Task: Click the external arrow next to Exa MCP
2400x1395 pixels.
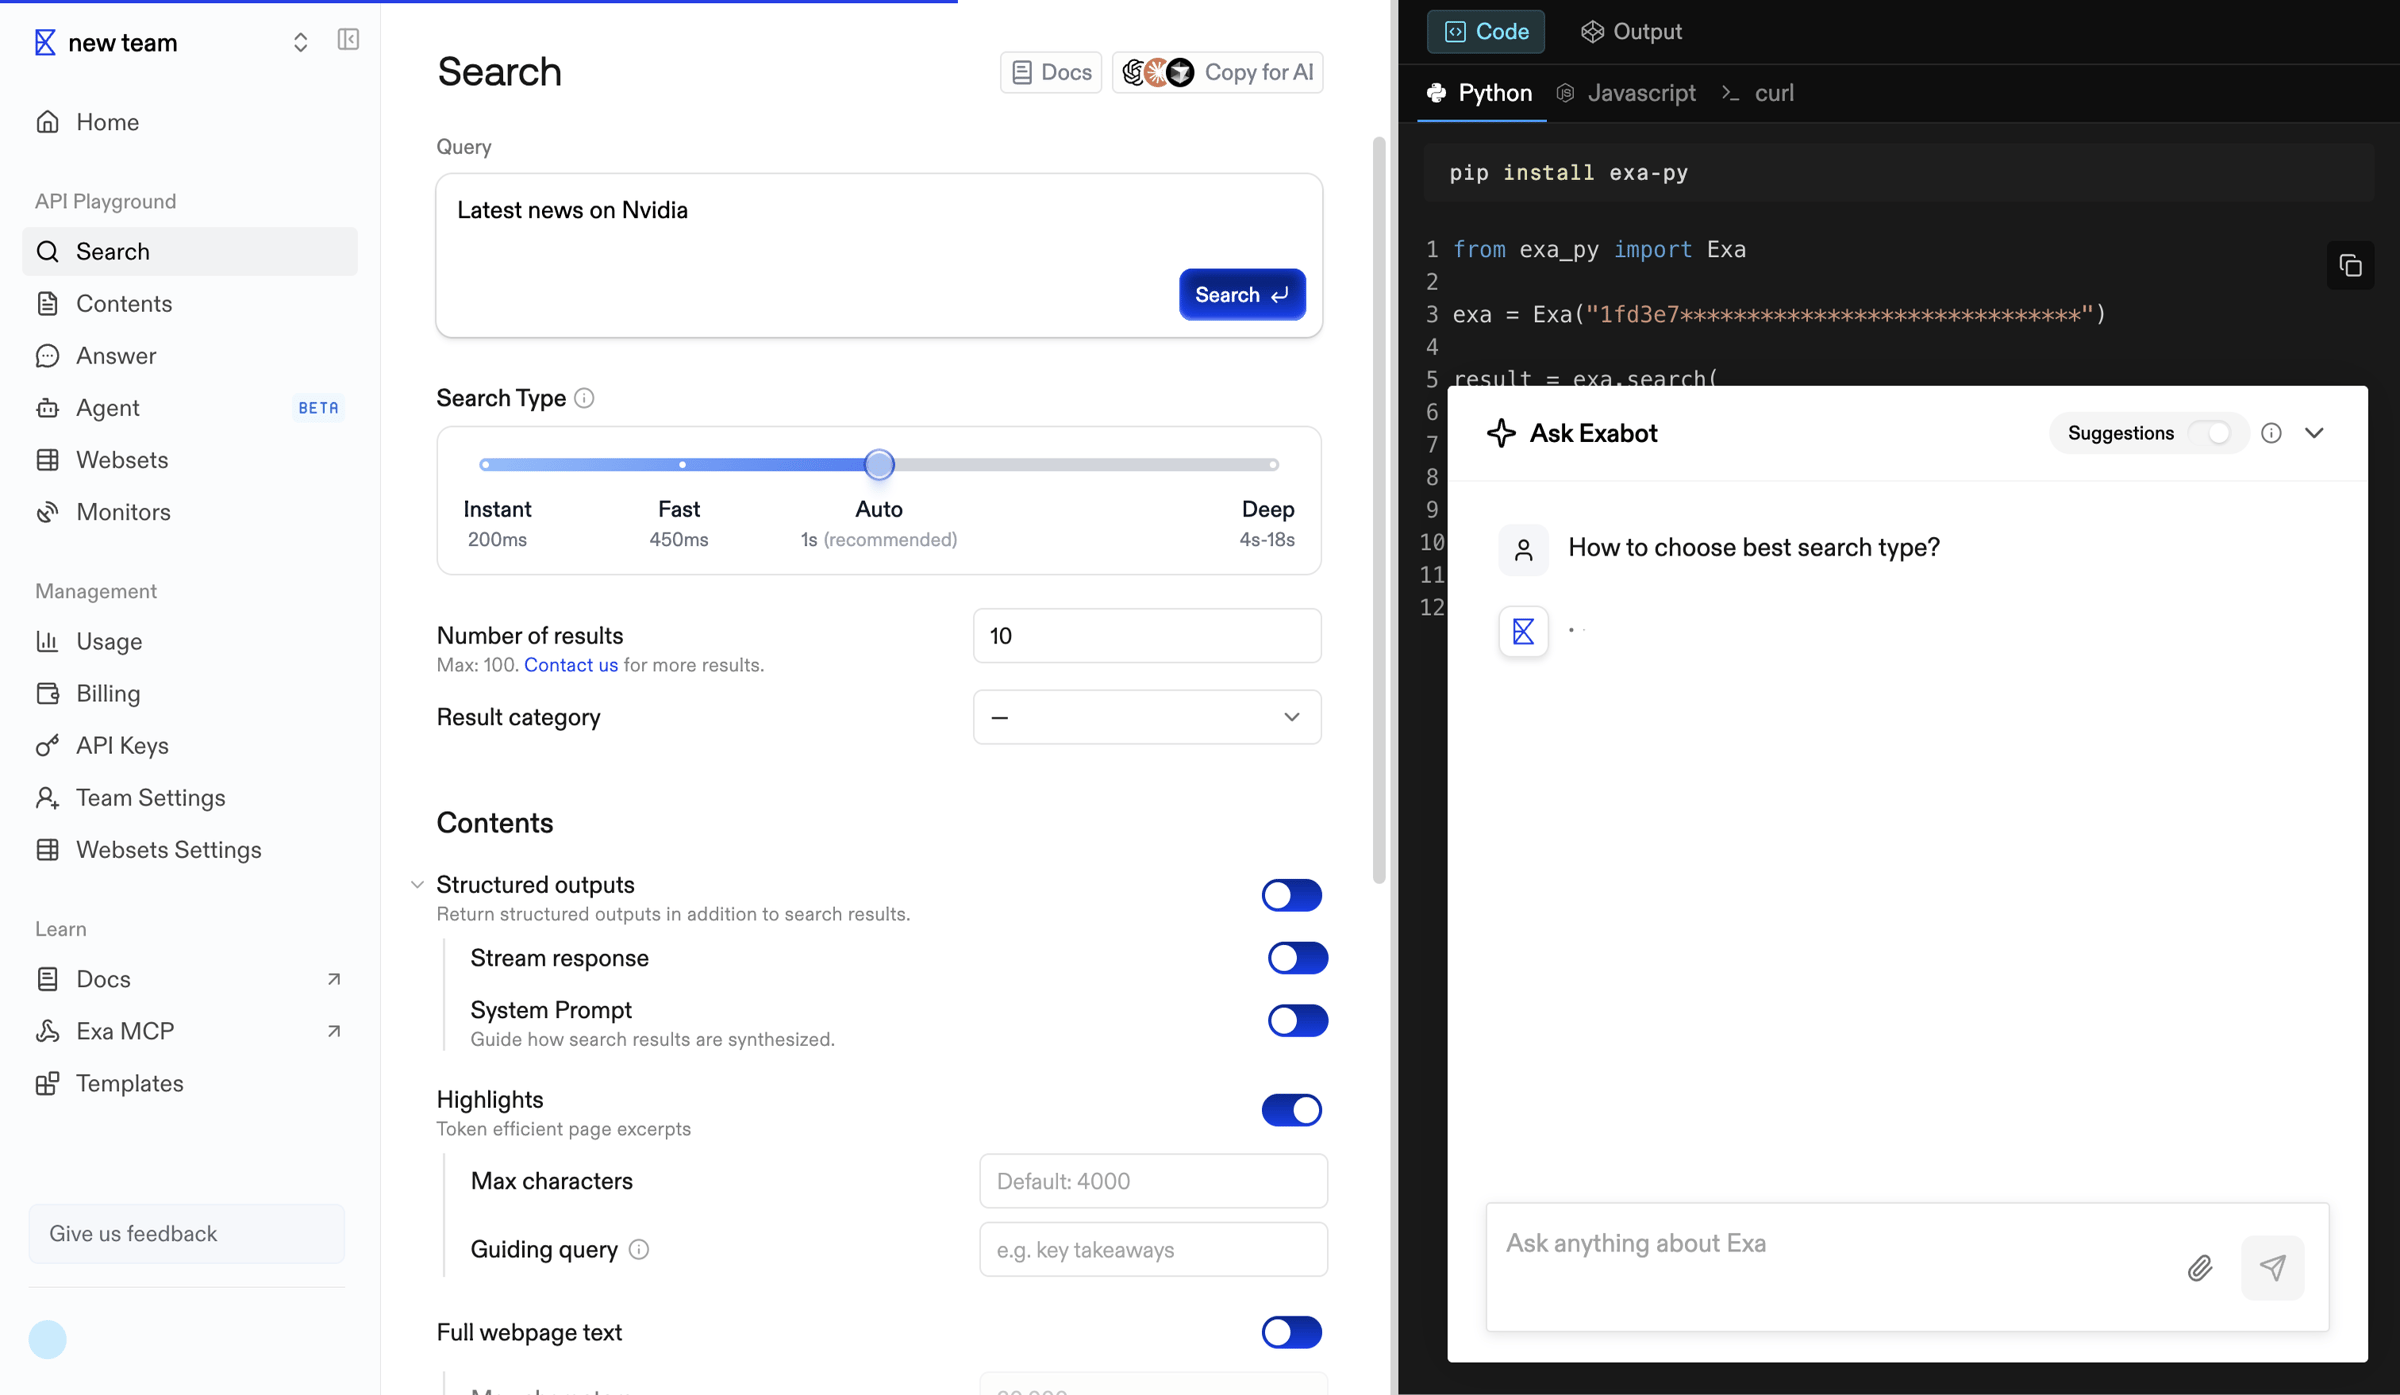Action: (x=334, y=1030)
